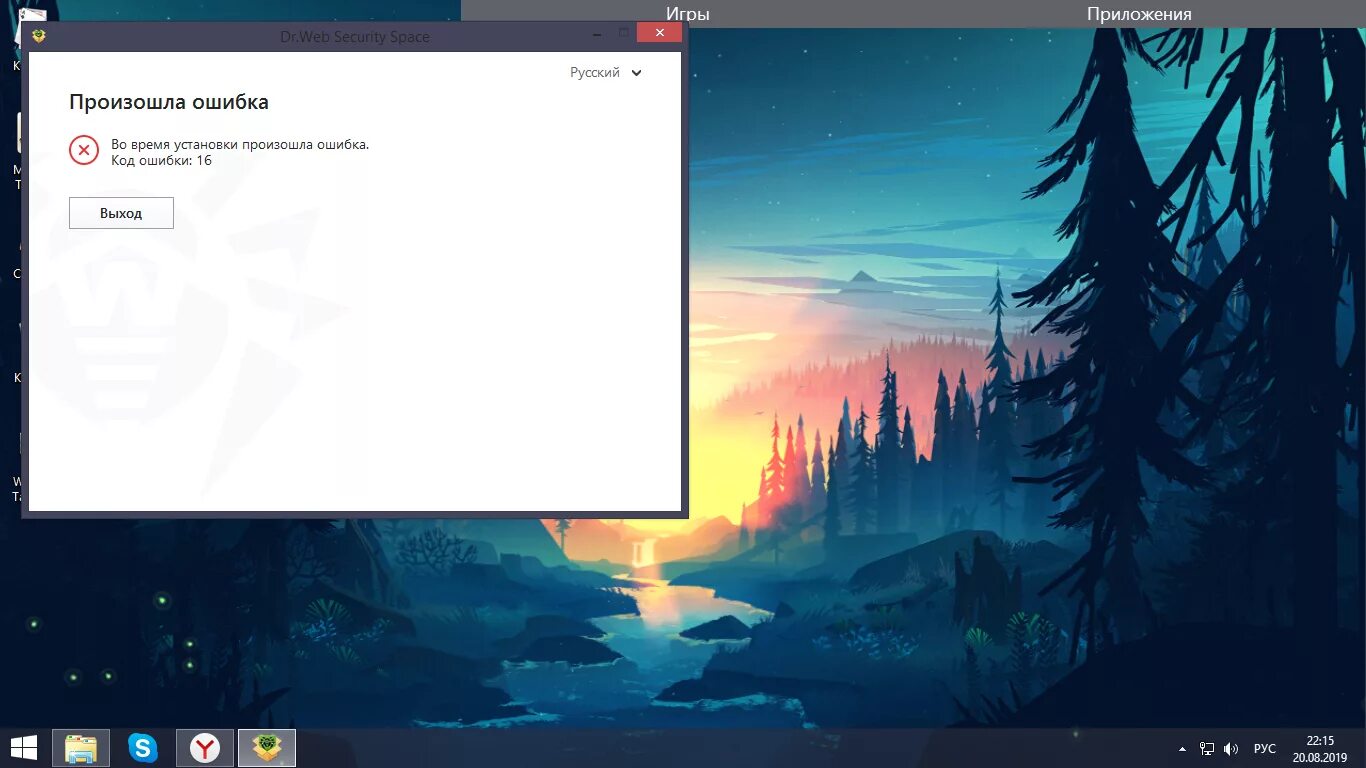The image size is (1366, 768).
Task: Click the Dr.Web icon in title bar
Action: (39, 36)
